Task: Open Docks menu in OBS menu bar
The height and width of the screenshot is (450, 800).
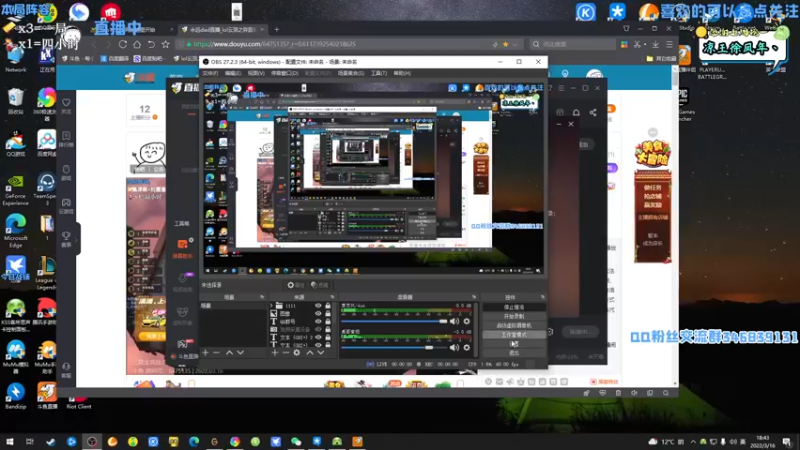Action: point(284,73)
